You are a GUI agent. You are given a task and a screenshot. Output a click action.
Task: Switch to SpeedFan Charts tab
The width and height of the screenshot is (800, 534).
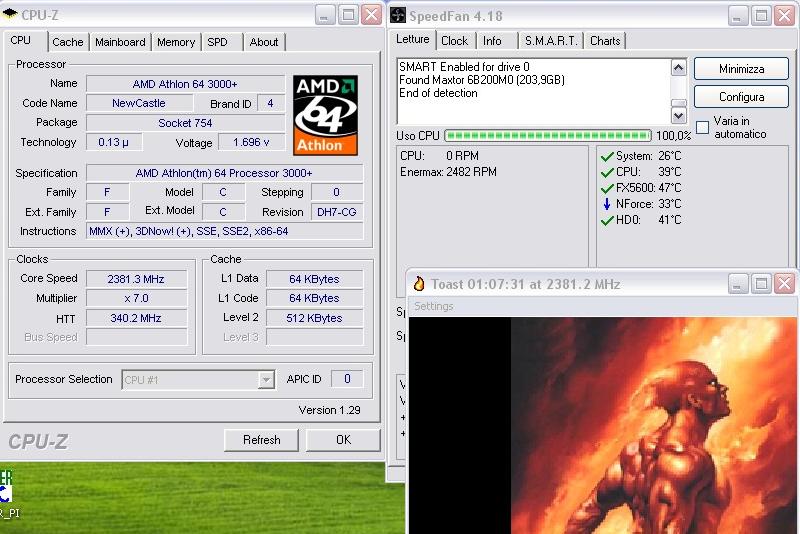pos(605,41)
